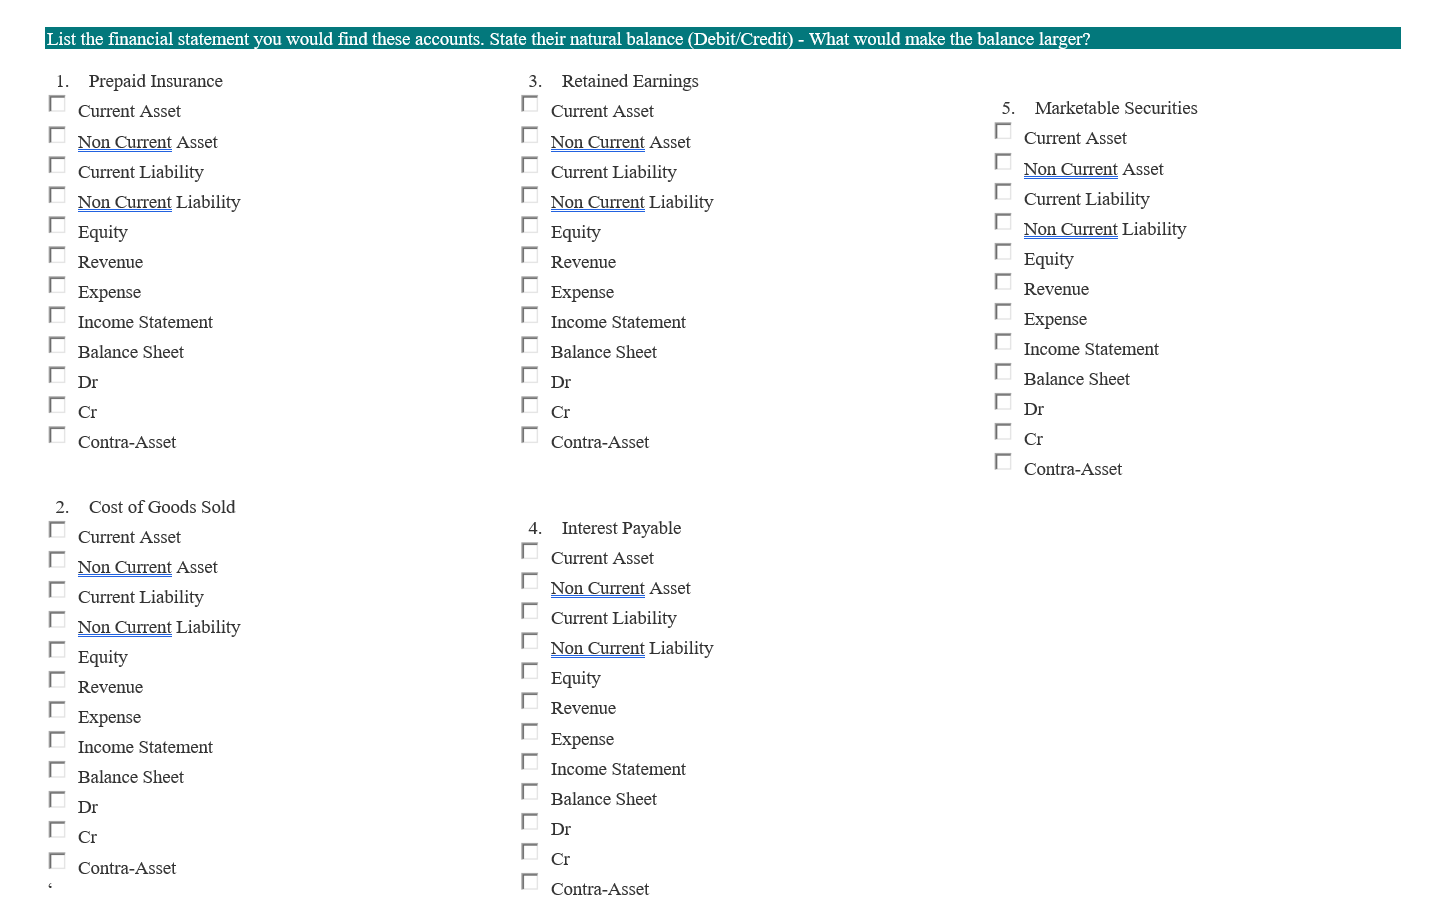Check Contra-Asset for Marketable Securities
The height and width of the screenshot is (922, 1435).
[x=1003, y=461]
